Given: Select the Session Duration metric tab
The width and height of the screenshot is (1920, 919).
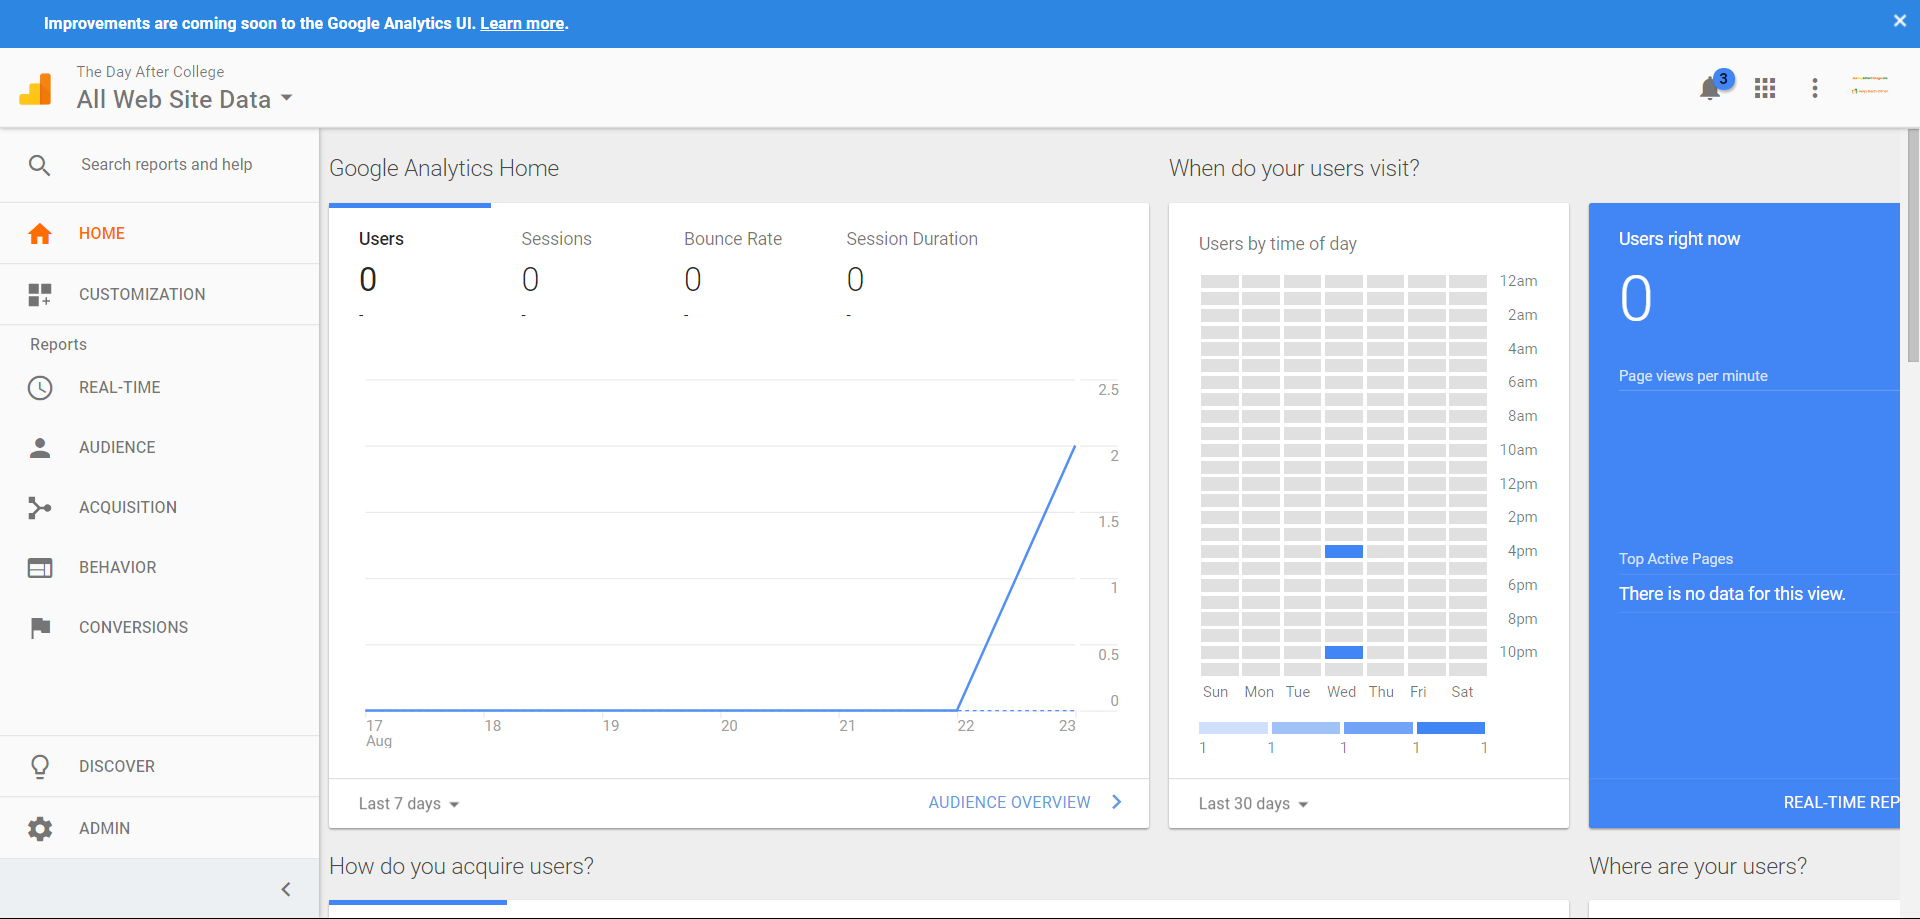Looking at the screenshot, I should coord(911,239).
